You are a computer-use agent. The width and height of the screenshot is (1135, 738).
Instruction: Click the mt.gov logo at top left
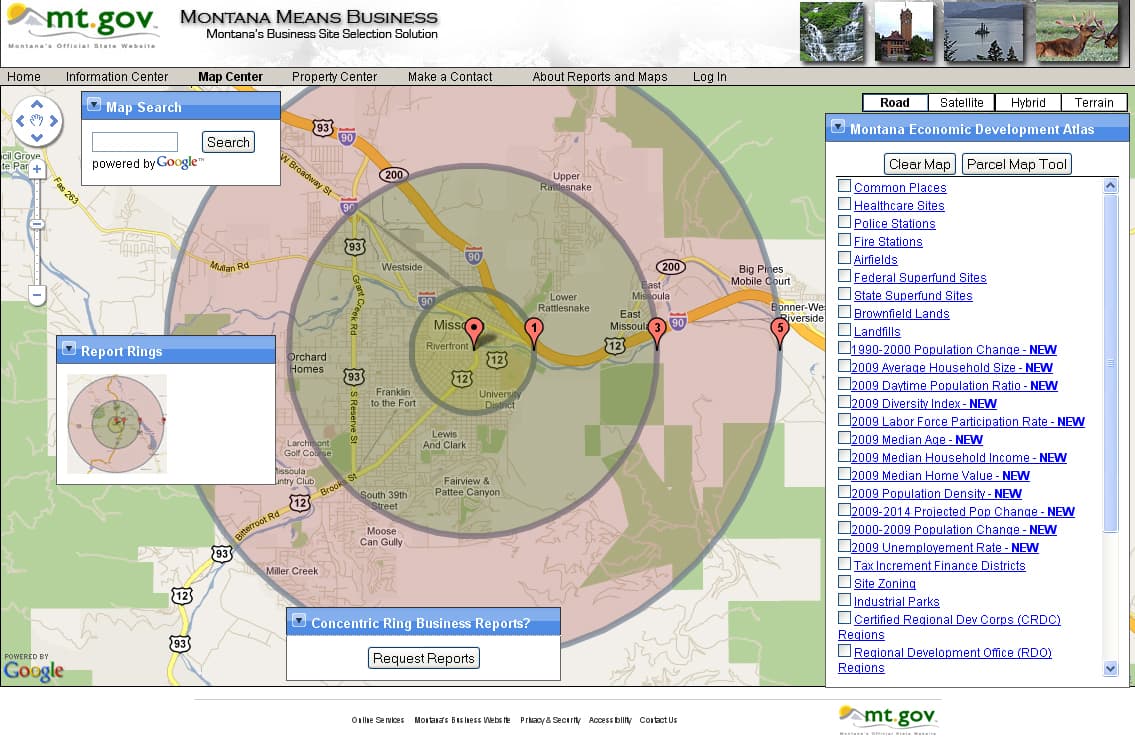pyautogui.click(x=80, y=22)
